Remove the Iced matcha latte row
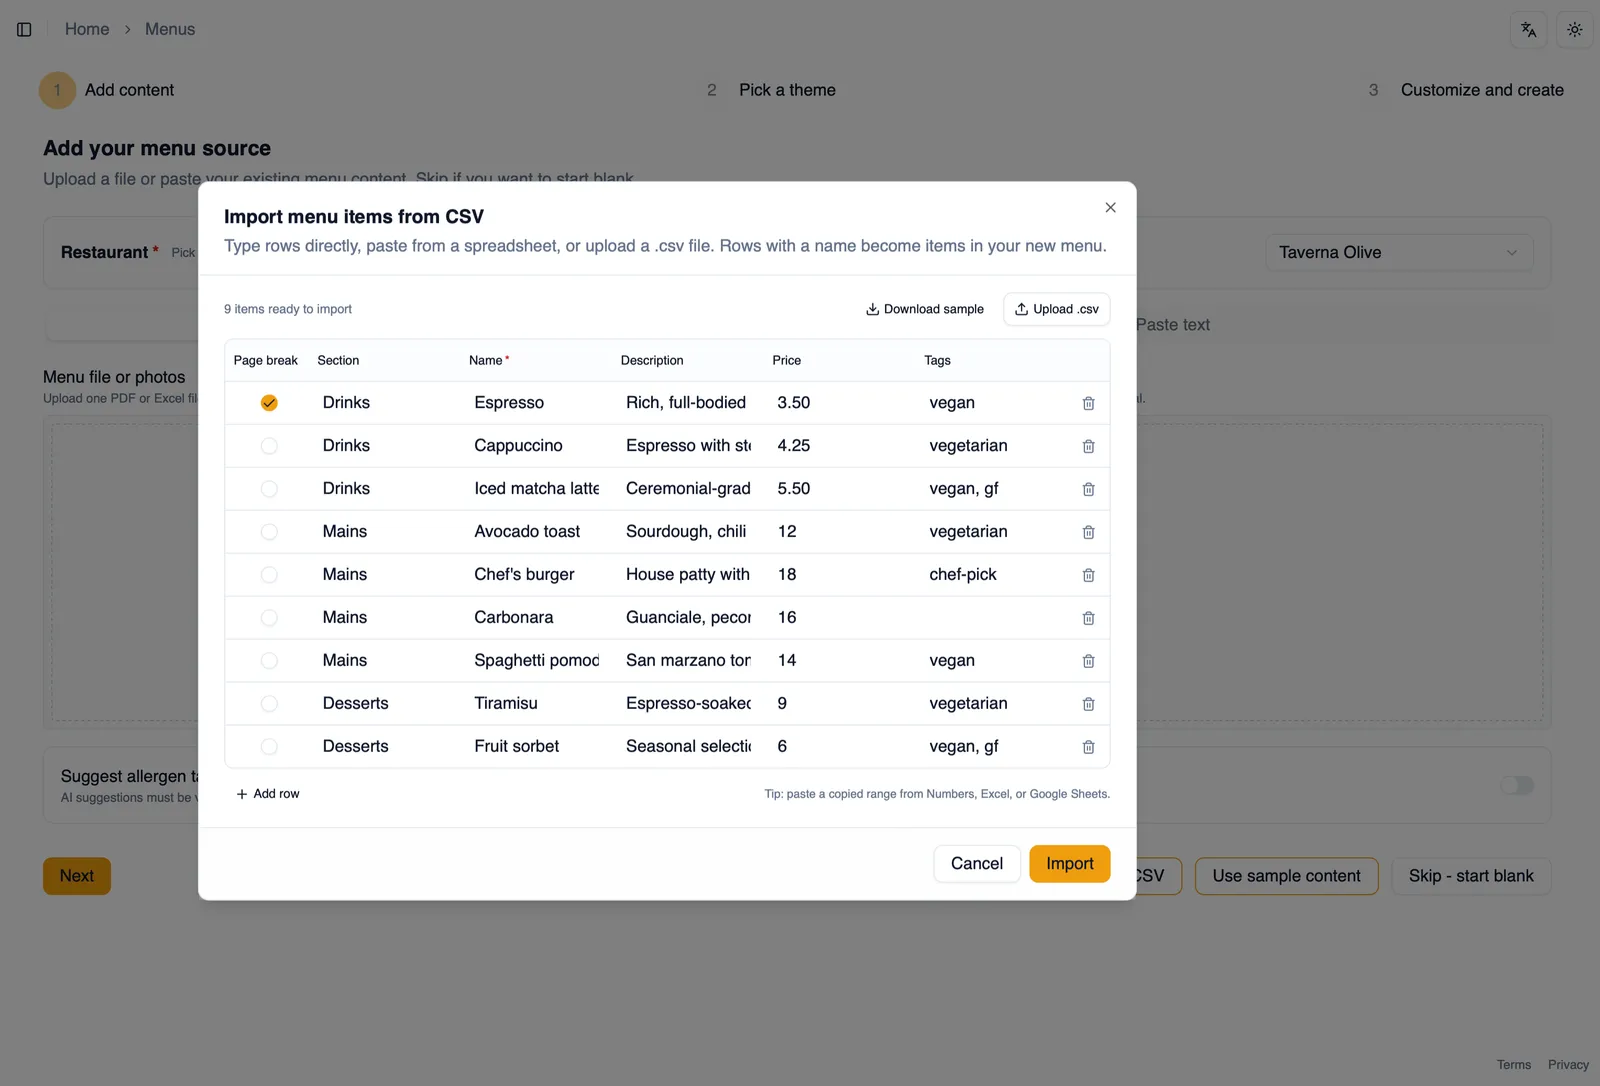Viewport: 1600px width, 1086px height. [1088, 489]
